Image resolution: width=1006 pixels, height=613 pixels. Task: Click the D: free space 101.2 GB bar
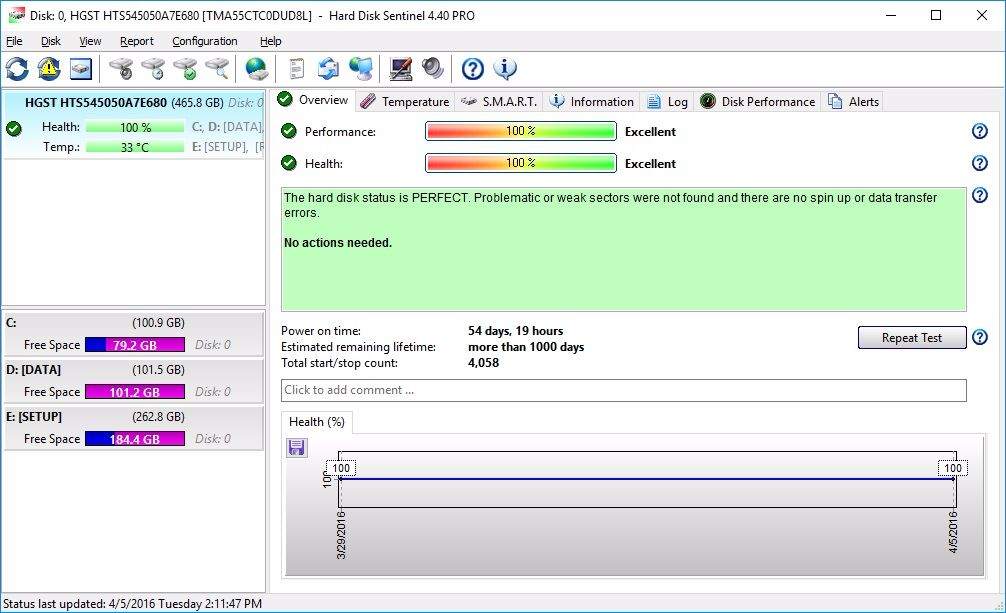tap(135, 392)
